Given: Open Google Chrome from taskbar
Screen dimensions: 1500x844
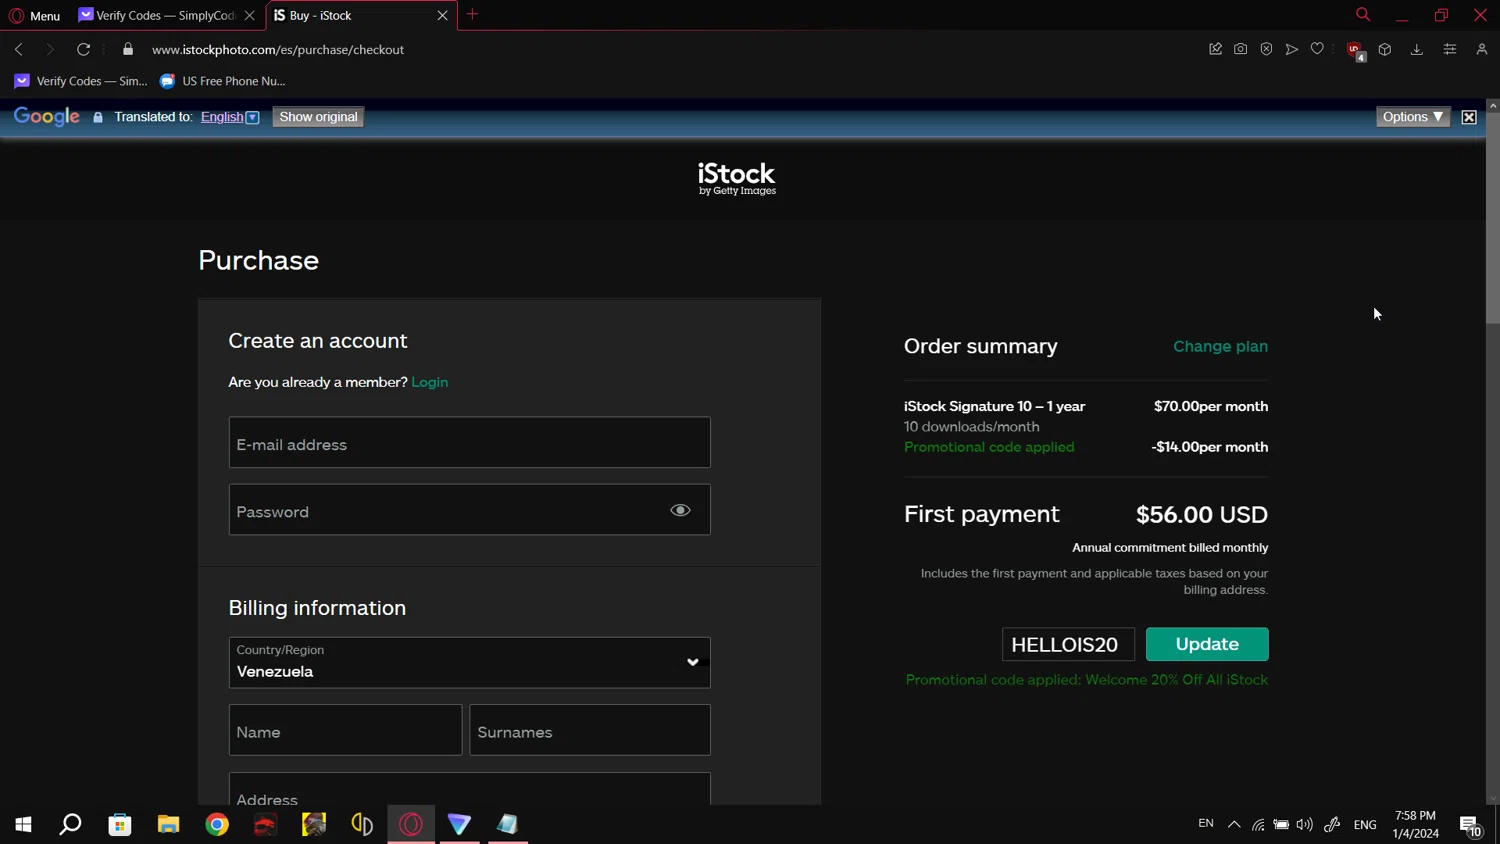Looking at the screenshot, I should pos(217,824).
